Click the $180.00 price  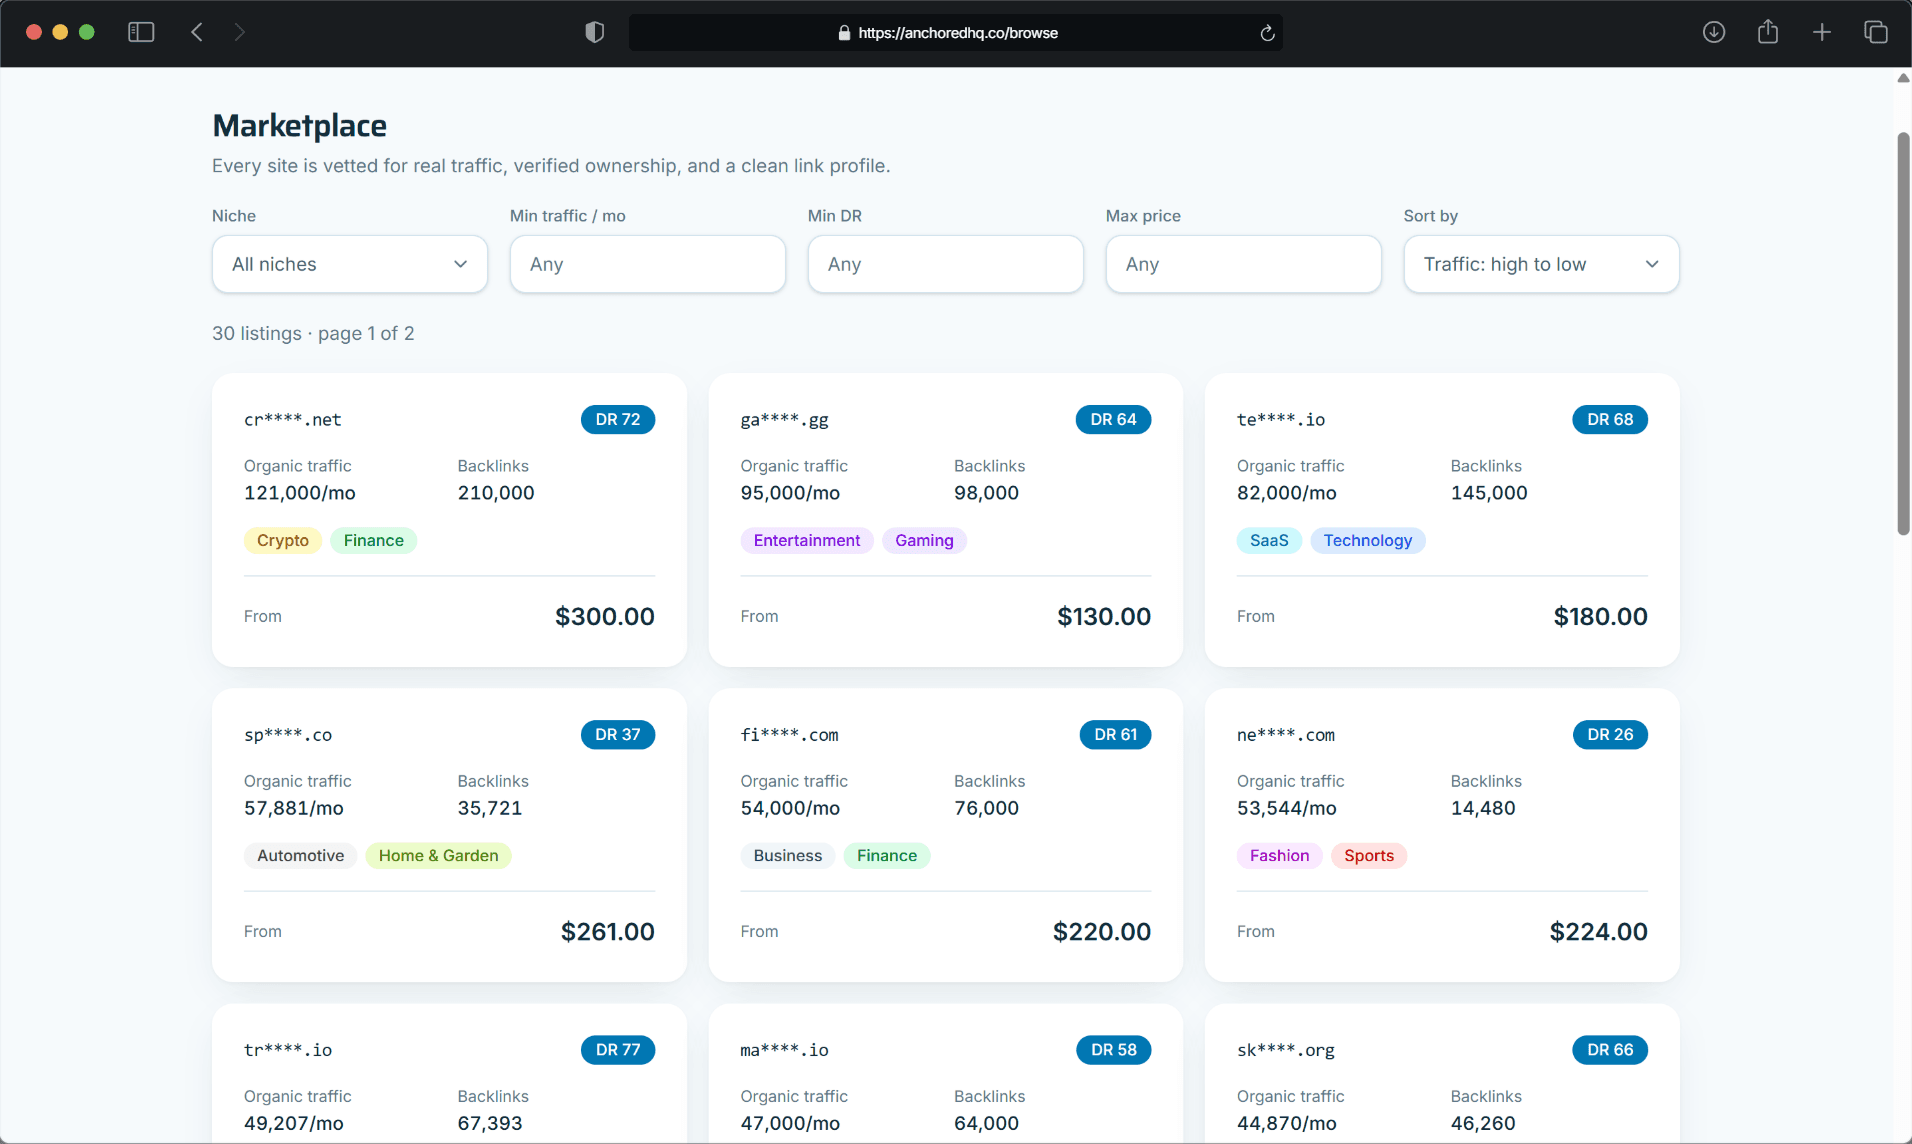click(x=1601, y=617)
